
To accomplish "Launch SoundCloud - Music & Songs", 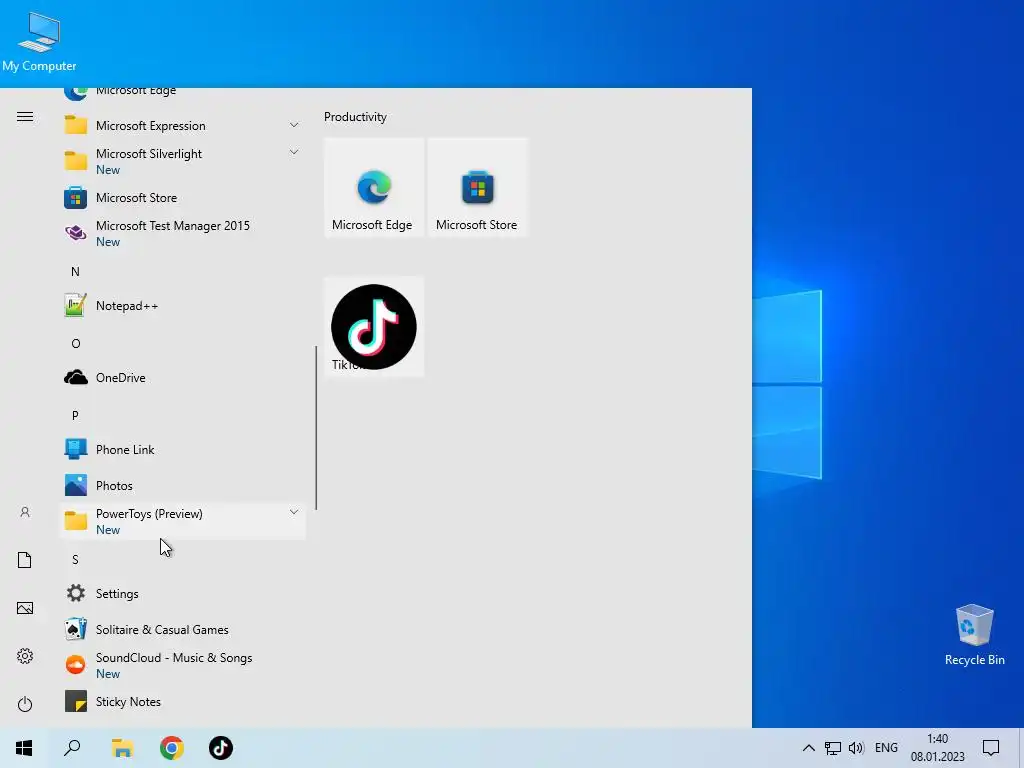I will [182, 665].
